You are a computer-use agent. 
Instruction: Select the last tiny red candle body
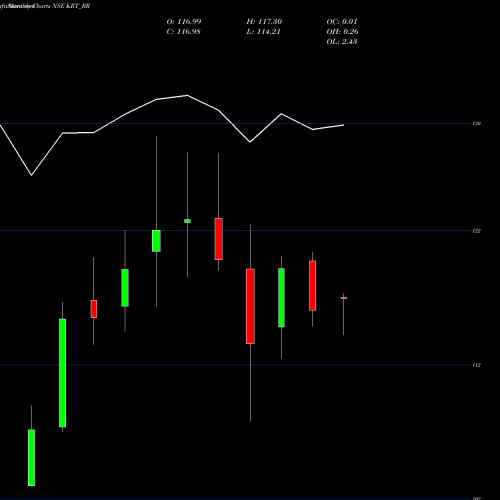click(344, 298)
